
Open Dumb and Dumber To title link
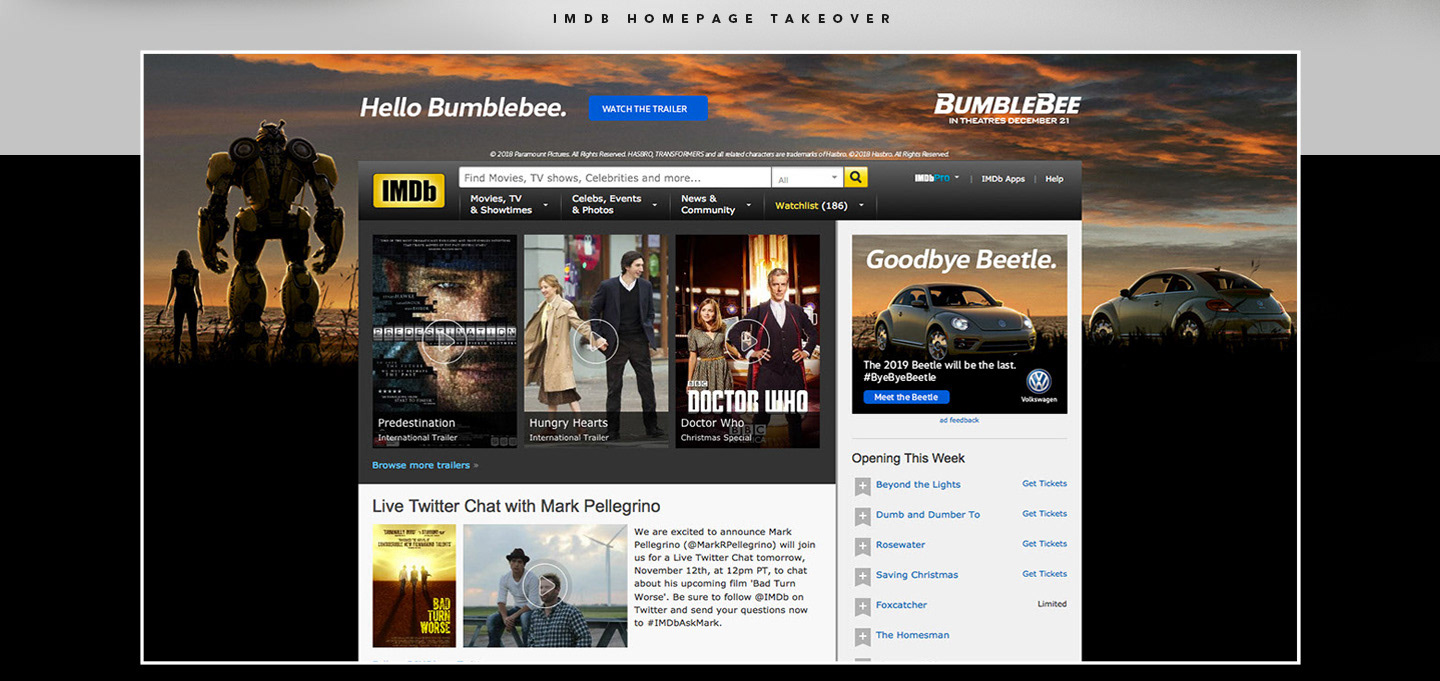(928, 514)
